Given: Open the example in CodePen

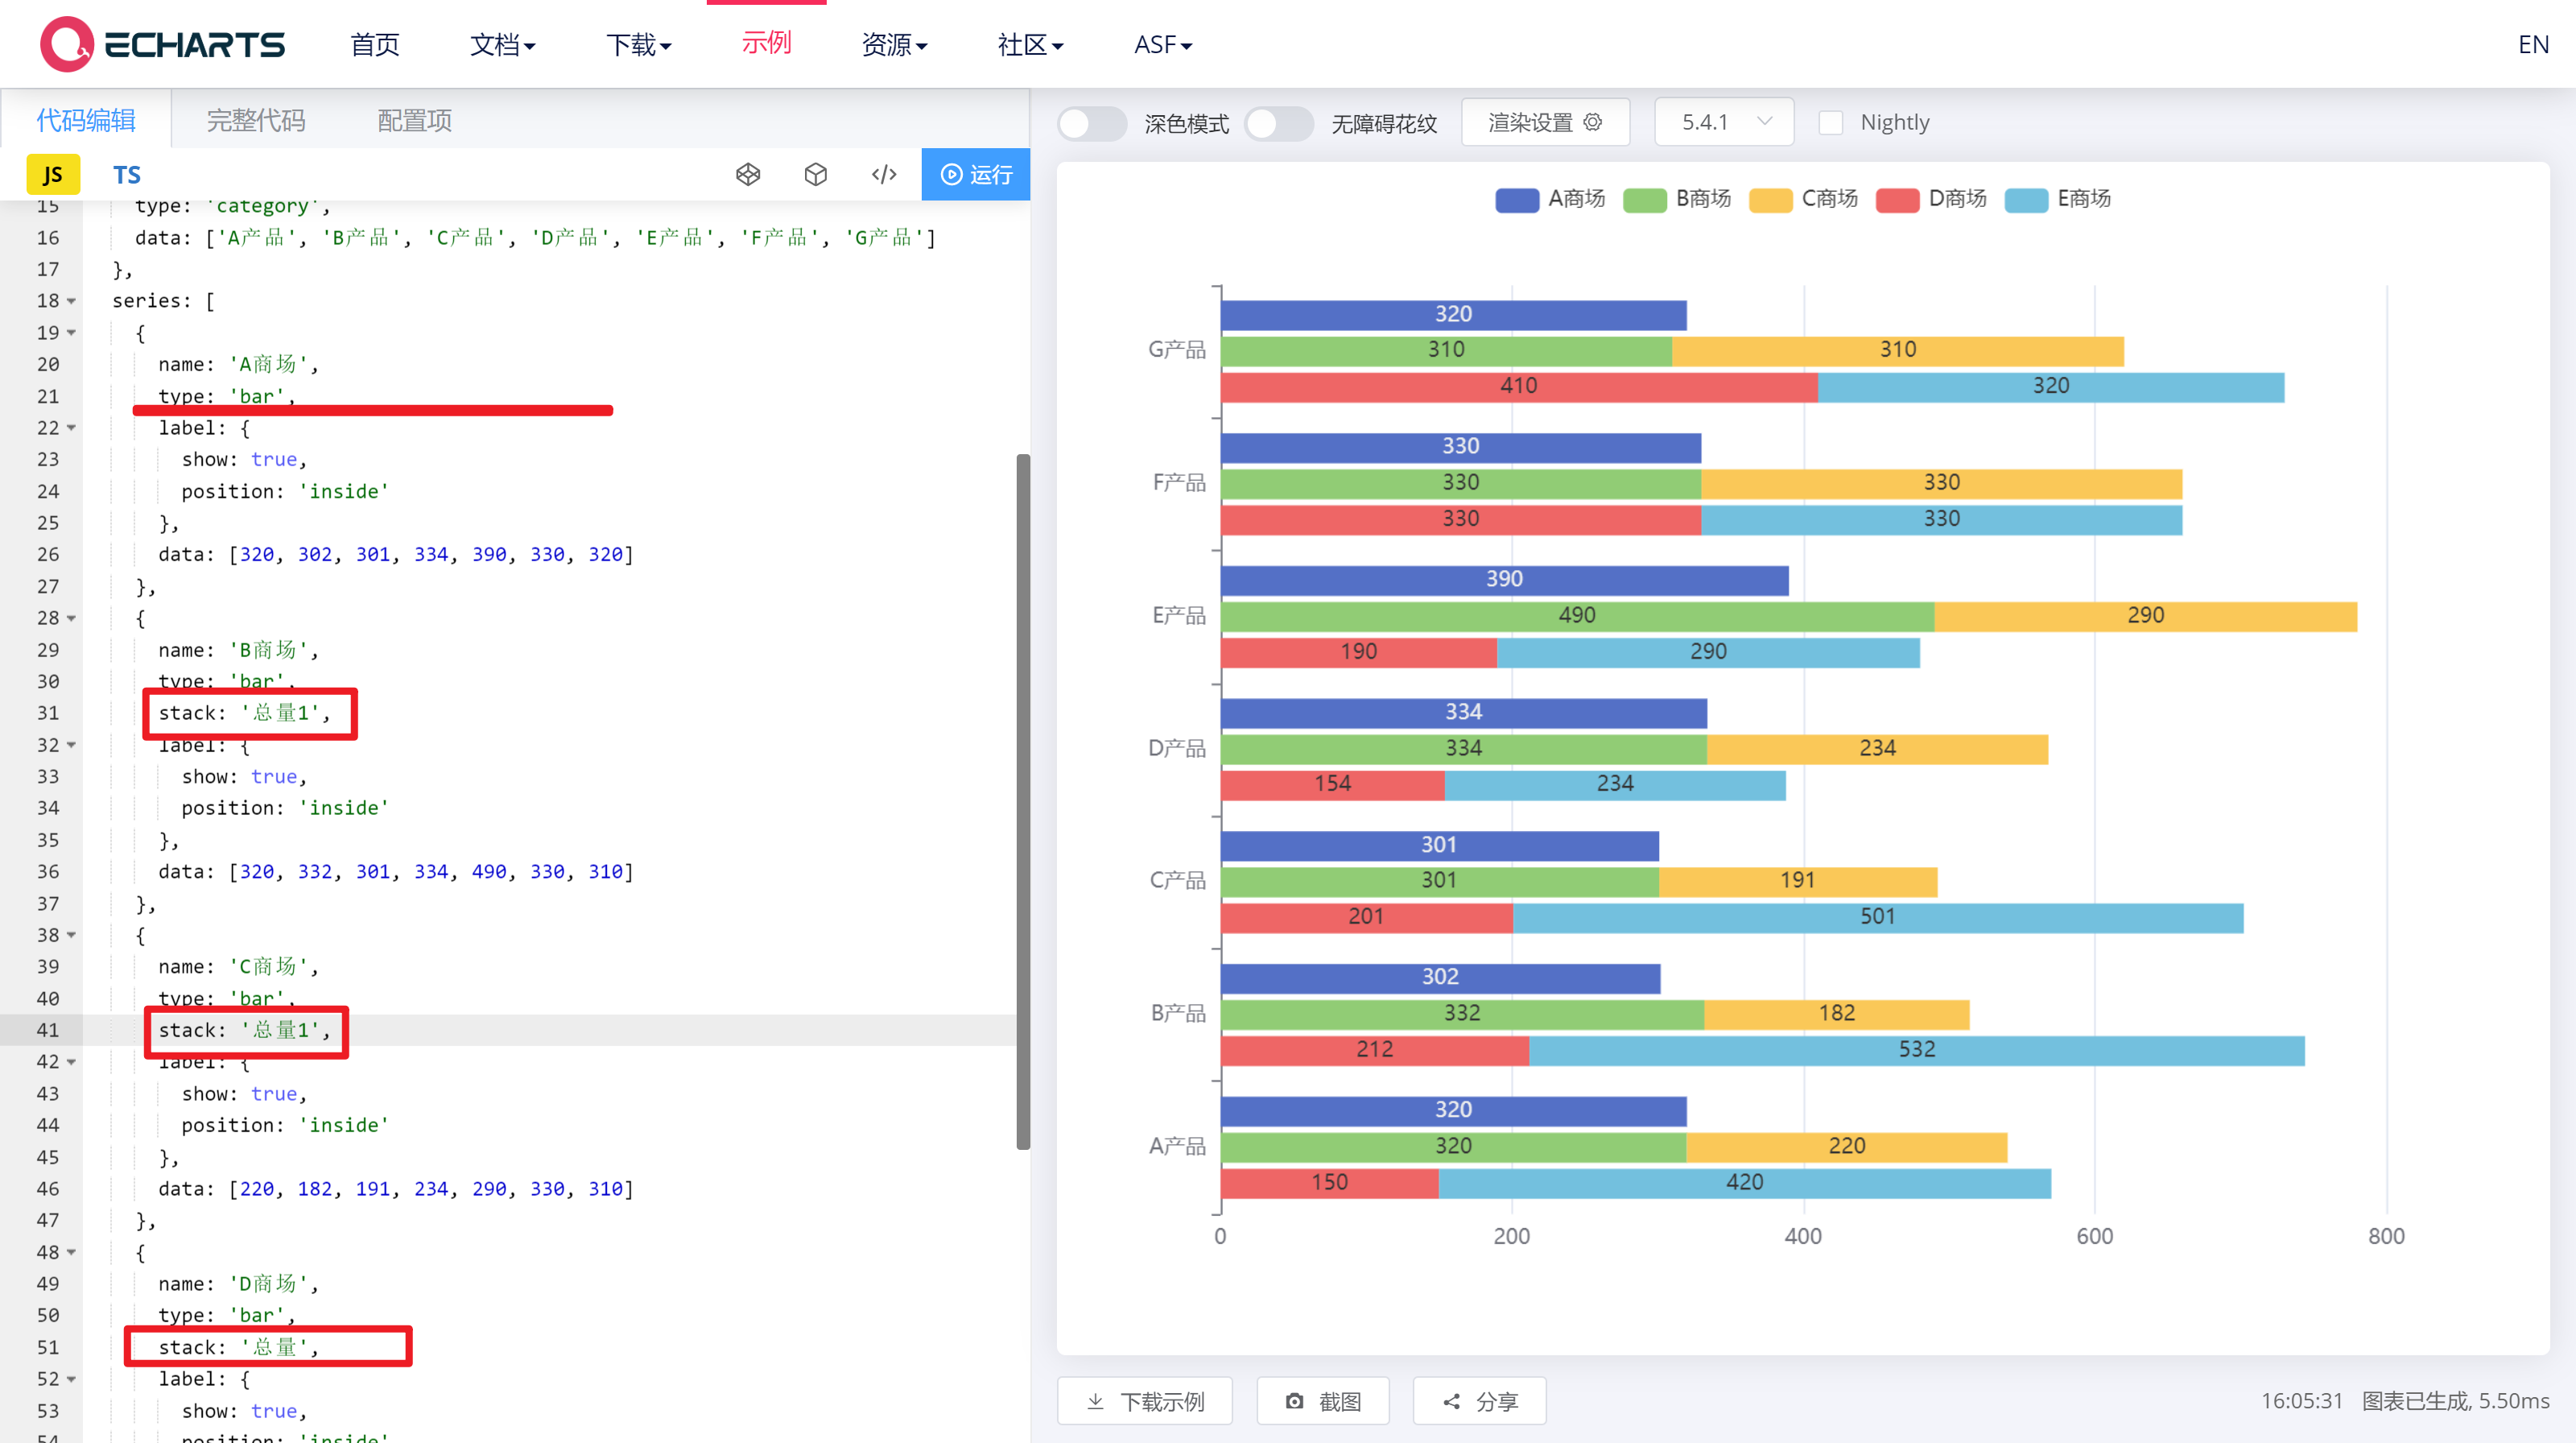Looking at the screenshot, I should tap(748, 174).
